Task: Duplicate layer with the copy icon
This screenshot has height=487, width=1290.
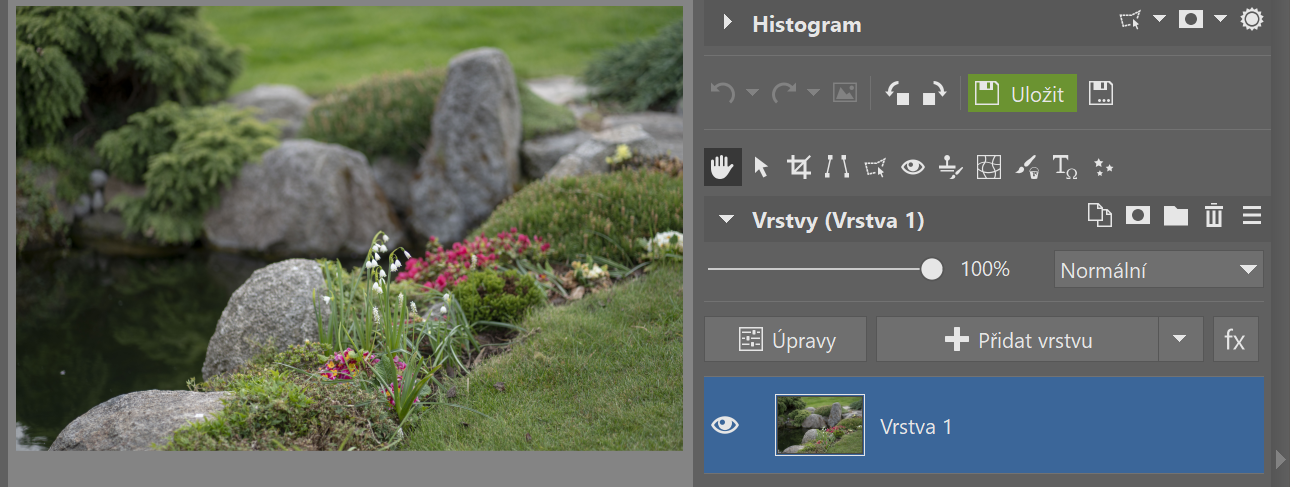Action: point(1100,215)
